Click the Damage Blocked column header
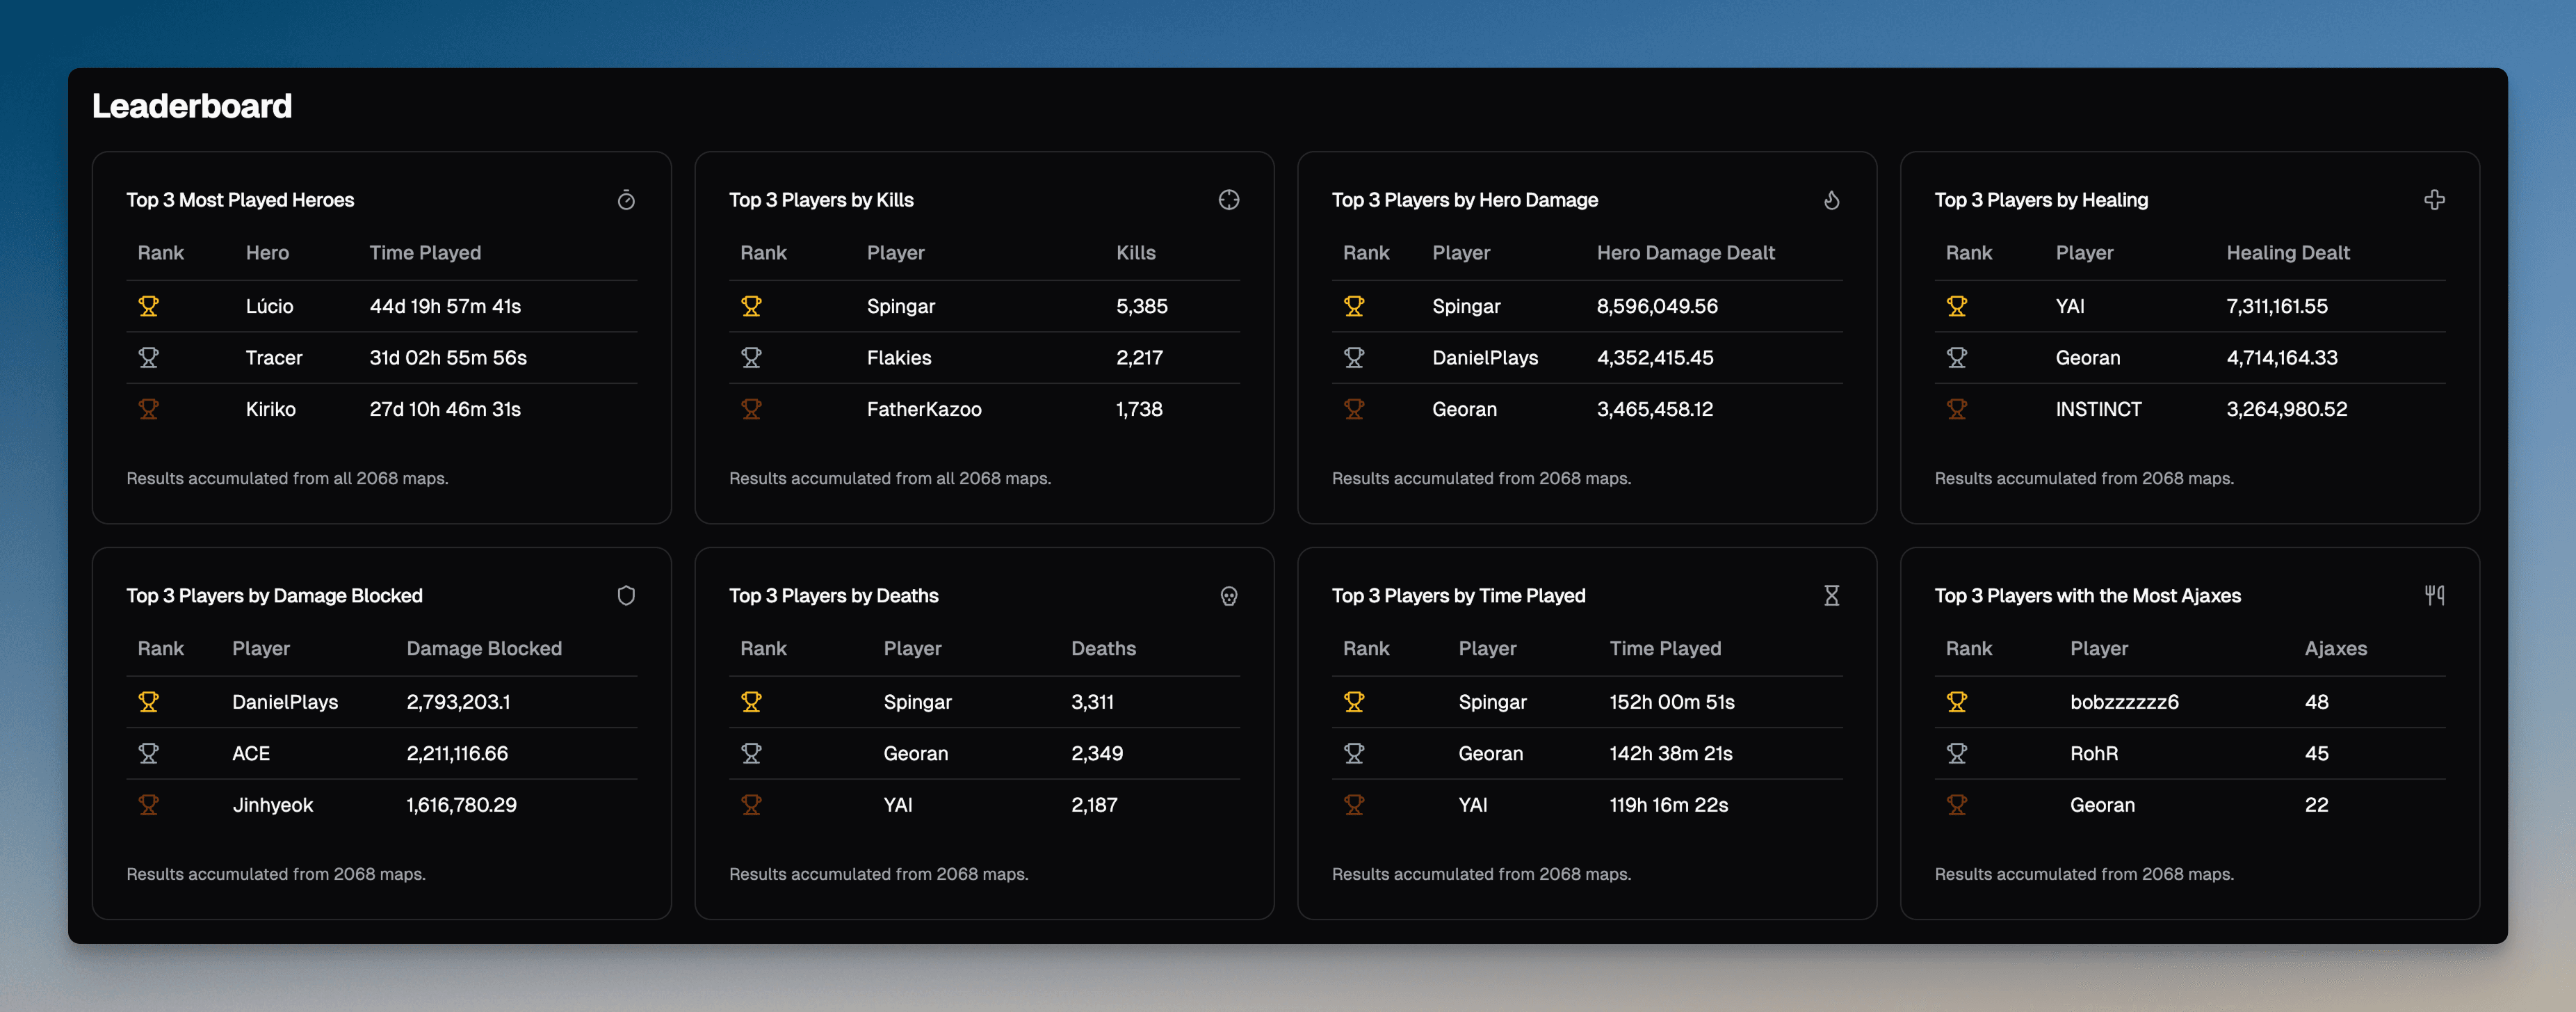This screenshot has width=2576, height=1012. point(484,649)
